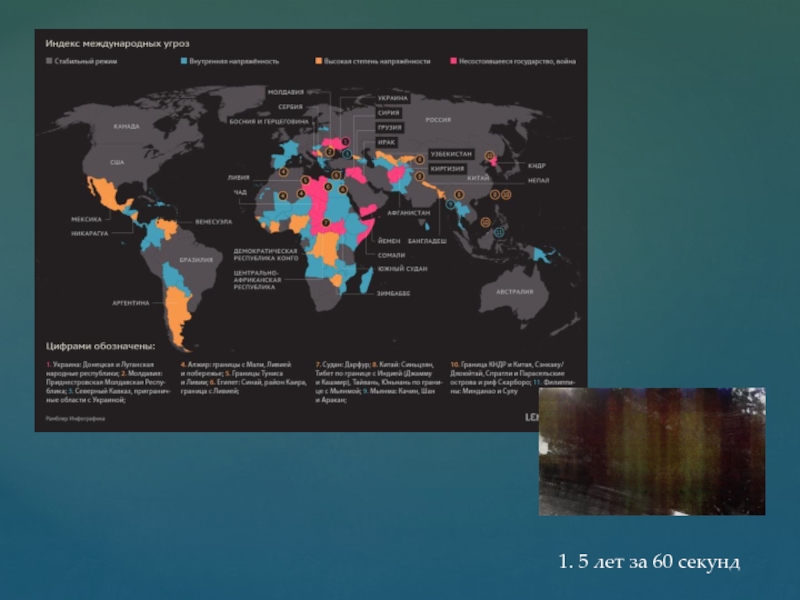This screenshot has width=800, height=600.
Task: Click the 'КАНАДА' map label
Action: coord(127,127)
